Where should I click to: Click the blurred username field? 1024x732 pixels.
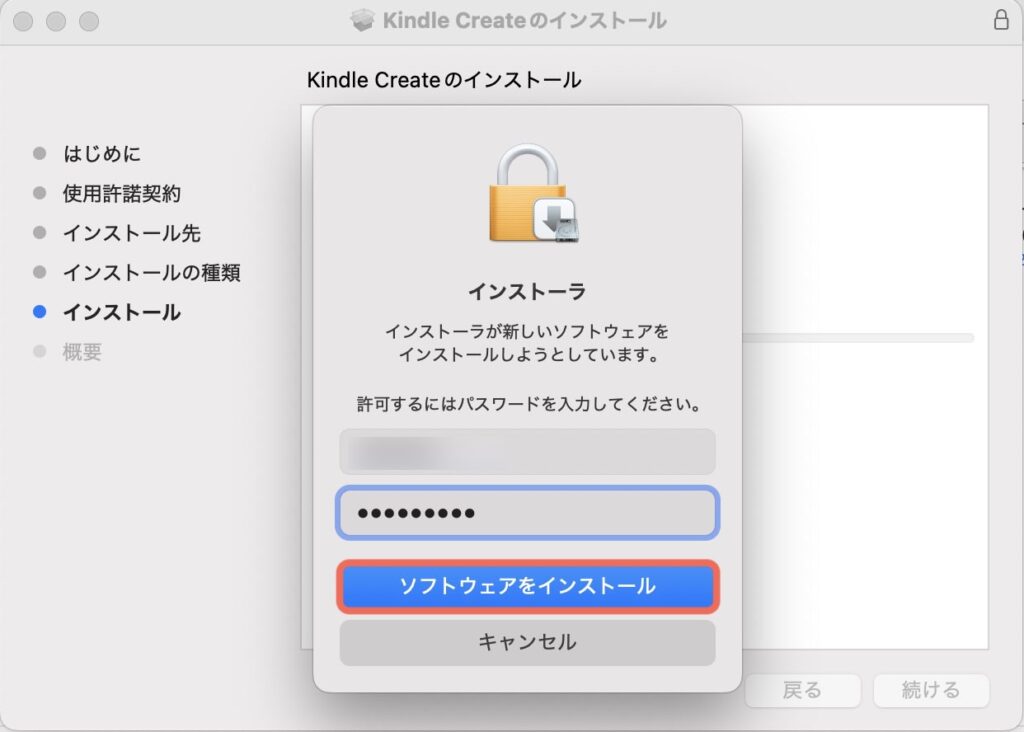(527, 452)
